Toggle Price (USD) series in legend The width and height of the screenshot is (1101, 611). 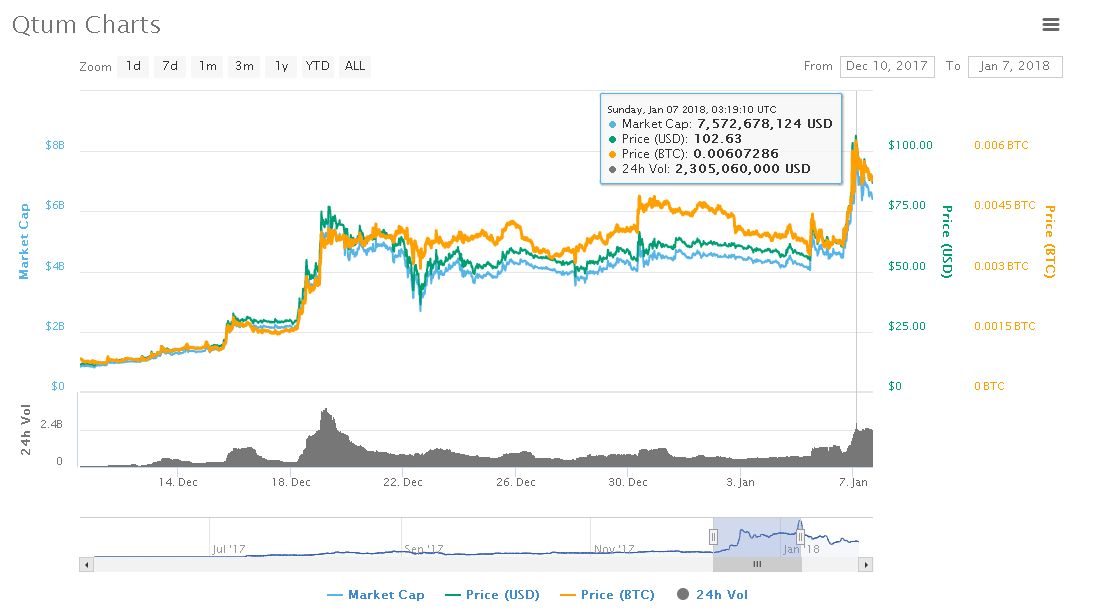(x=492, y=595)
